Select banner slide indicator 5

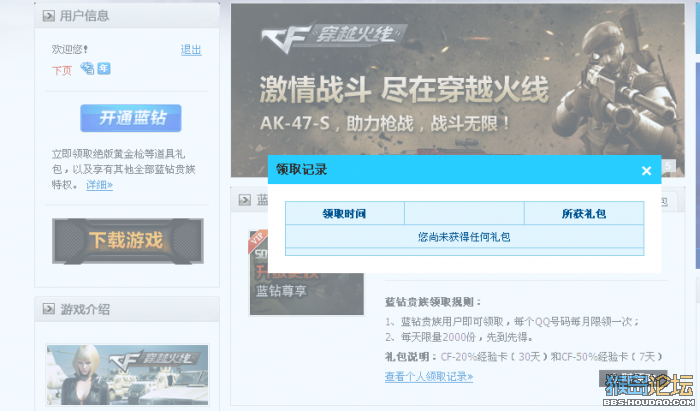668,166
